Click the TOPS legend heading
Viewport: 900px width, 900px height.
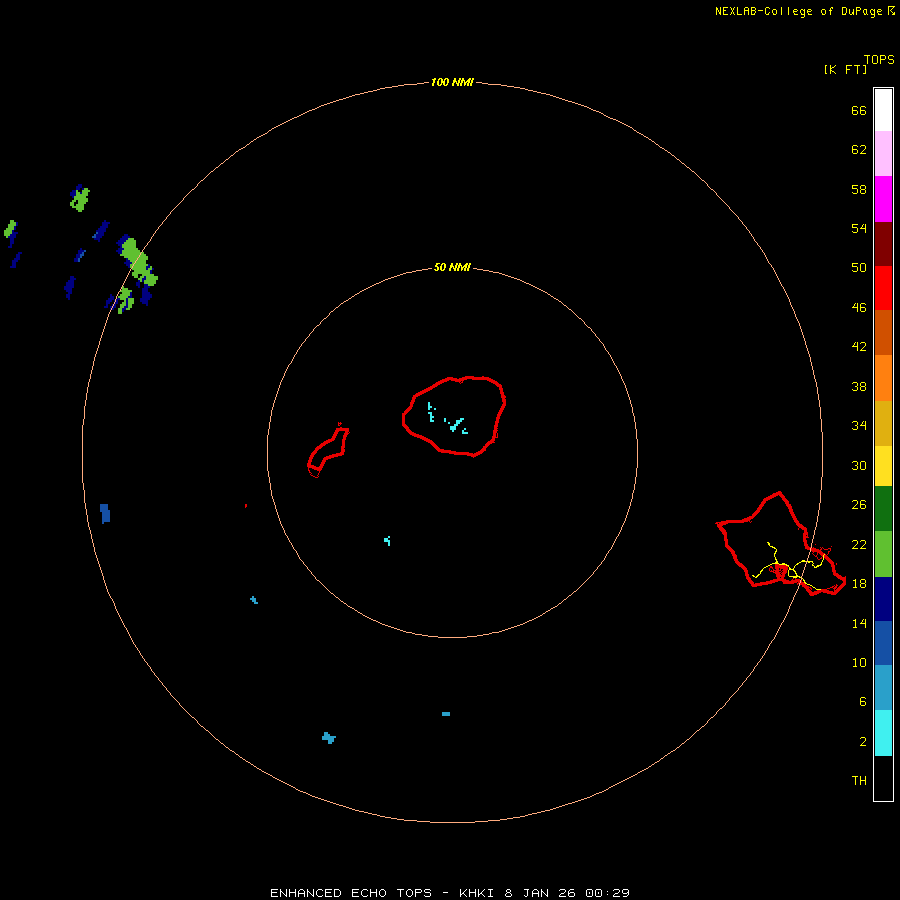click(x=879, y=59)
